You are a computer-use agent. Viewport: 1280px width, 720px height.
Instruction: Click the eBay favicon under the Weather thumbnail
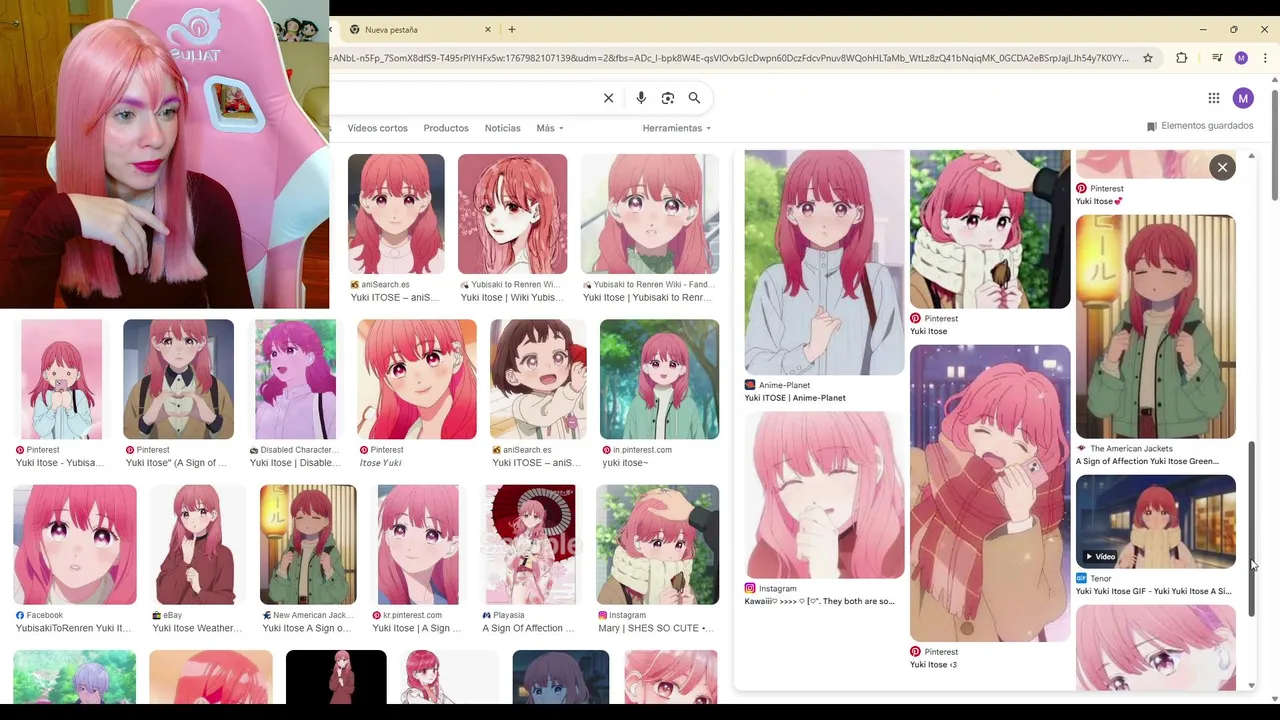coord(157,615)
